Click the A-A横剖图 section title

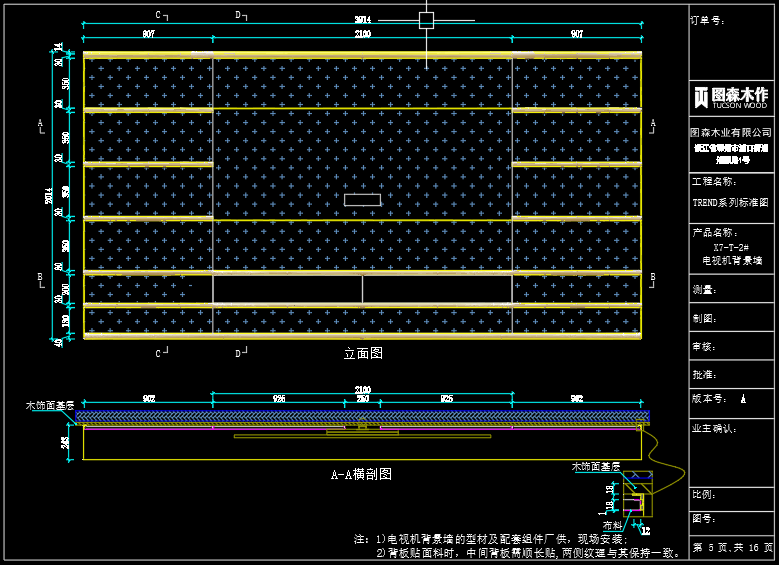360,473
